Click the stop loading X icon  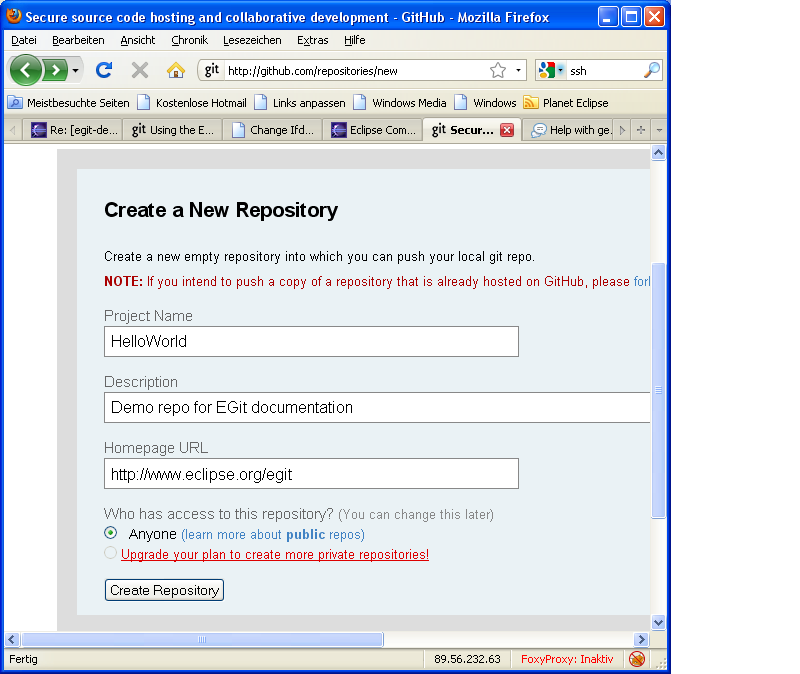pos(140,70)
